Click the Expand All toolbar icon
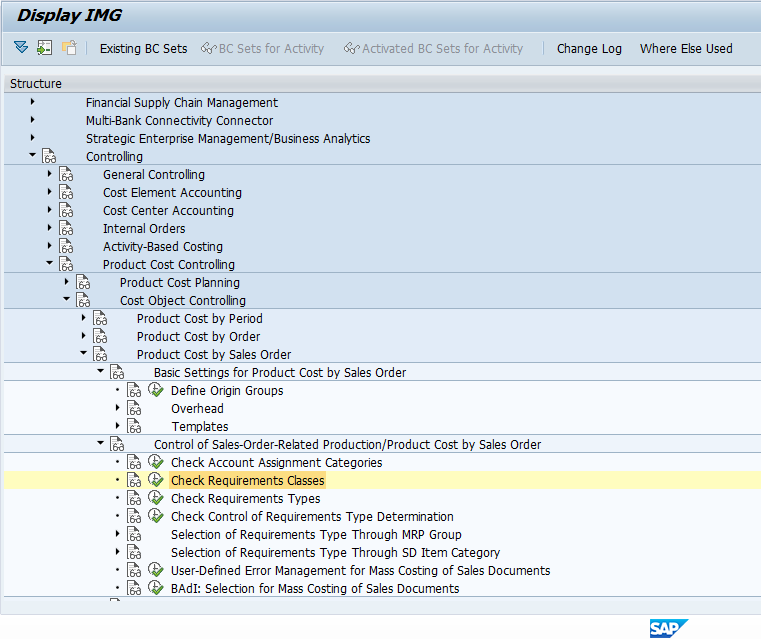Screen dimensions: 761x639 (21, 48)
